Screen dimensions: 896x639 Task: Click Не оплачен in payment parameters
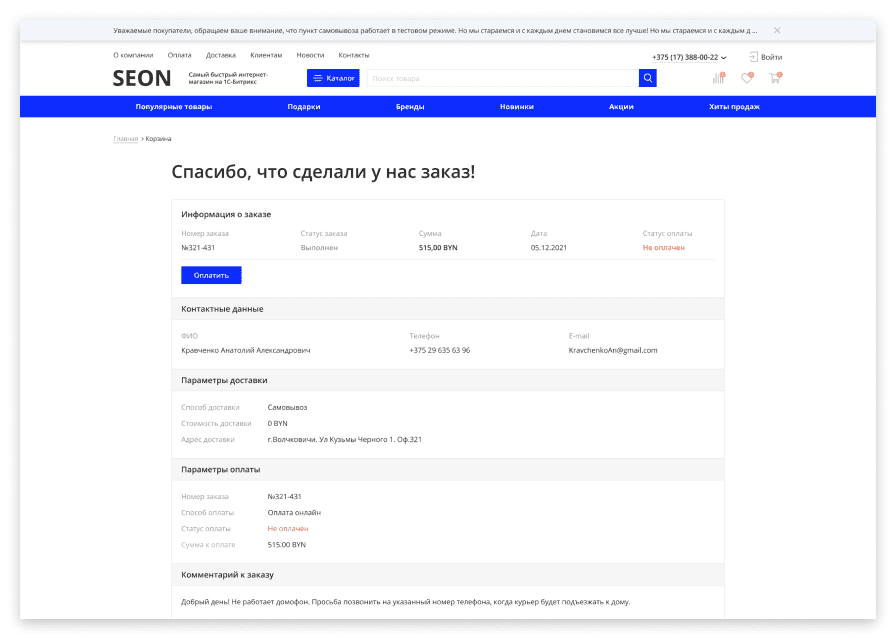[287, 528]
